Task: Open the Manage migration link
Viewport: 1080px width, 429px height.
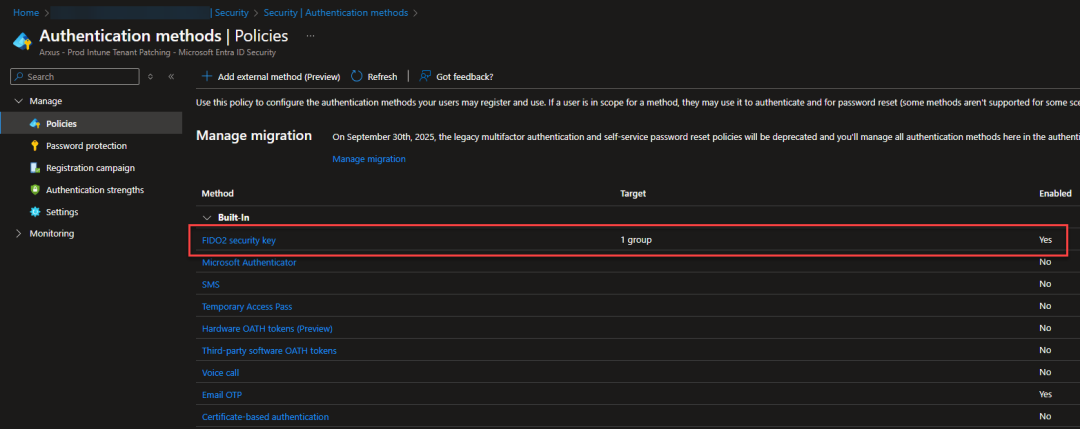Action: tap(369, 159)
